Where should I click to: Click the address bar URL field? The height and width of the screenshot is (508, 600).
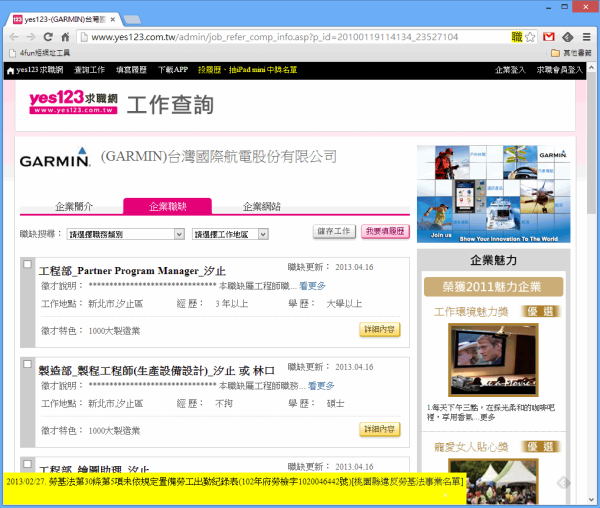pos(274,37)
